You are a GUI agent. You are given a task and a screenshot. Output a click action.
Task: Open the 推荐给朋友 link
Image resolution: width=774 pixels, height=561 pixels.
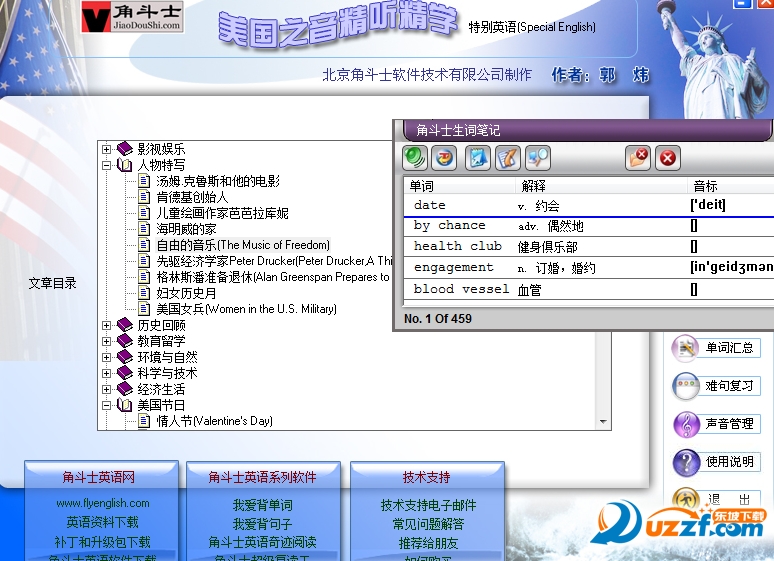point(428,543)
